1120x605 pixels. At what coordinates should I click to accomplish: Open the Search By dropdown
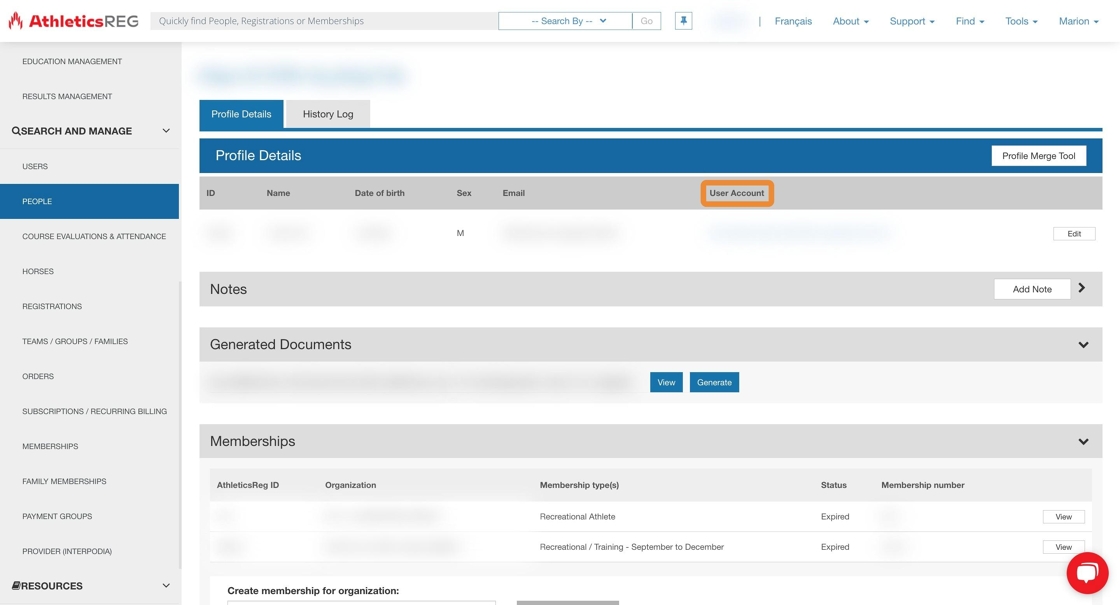coord(565,21)
